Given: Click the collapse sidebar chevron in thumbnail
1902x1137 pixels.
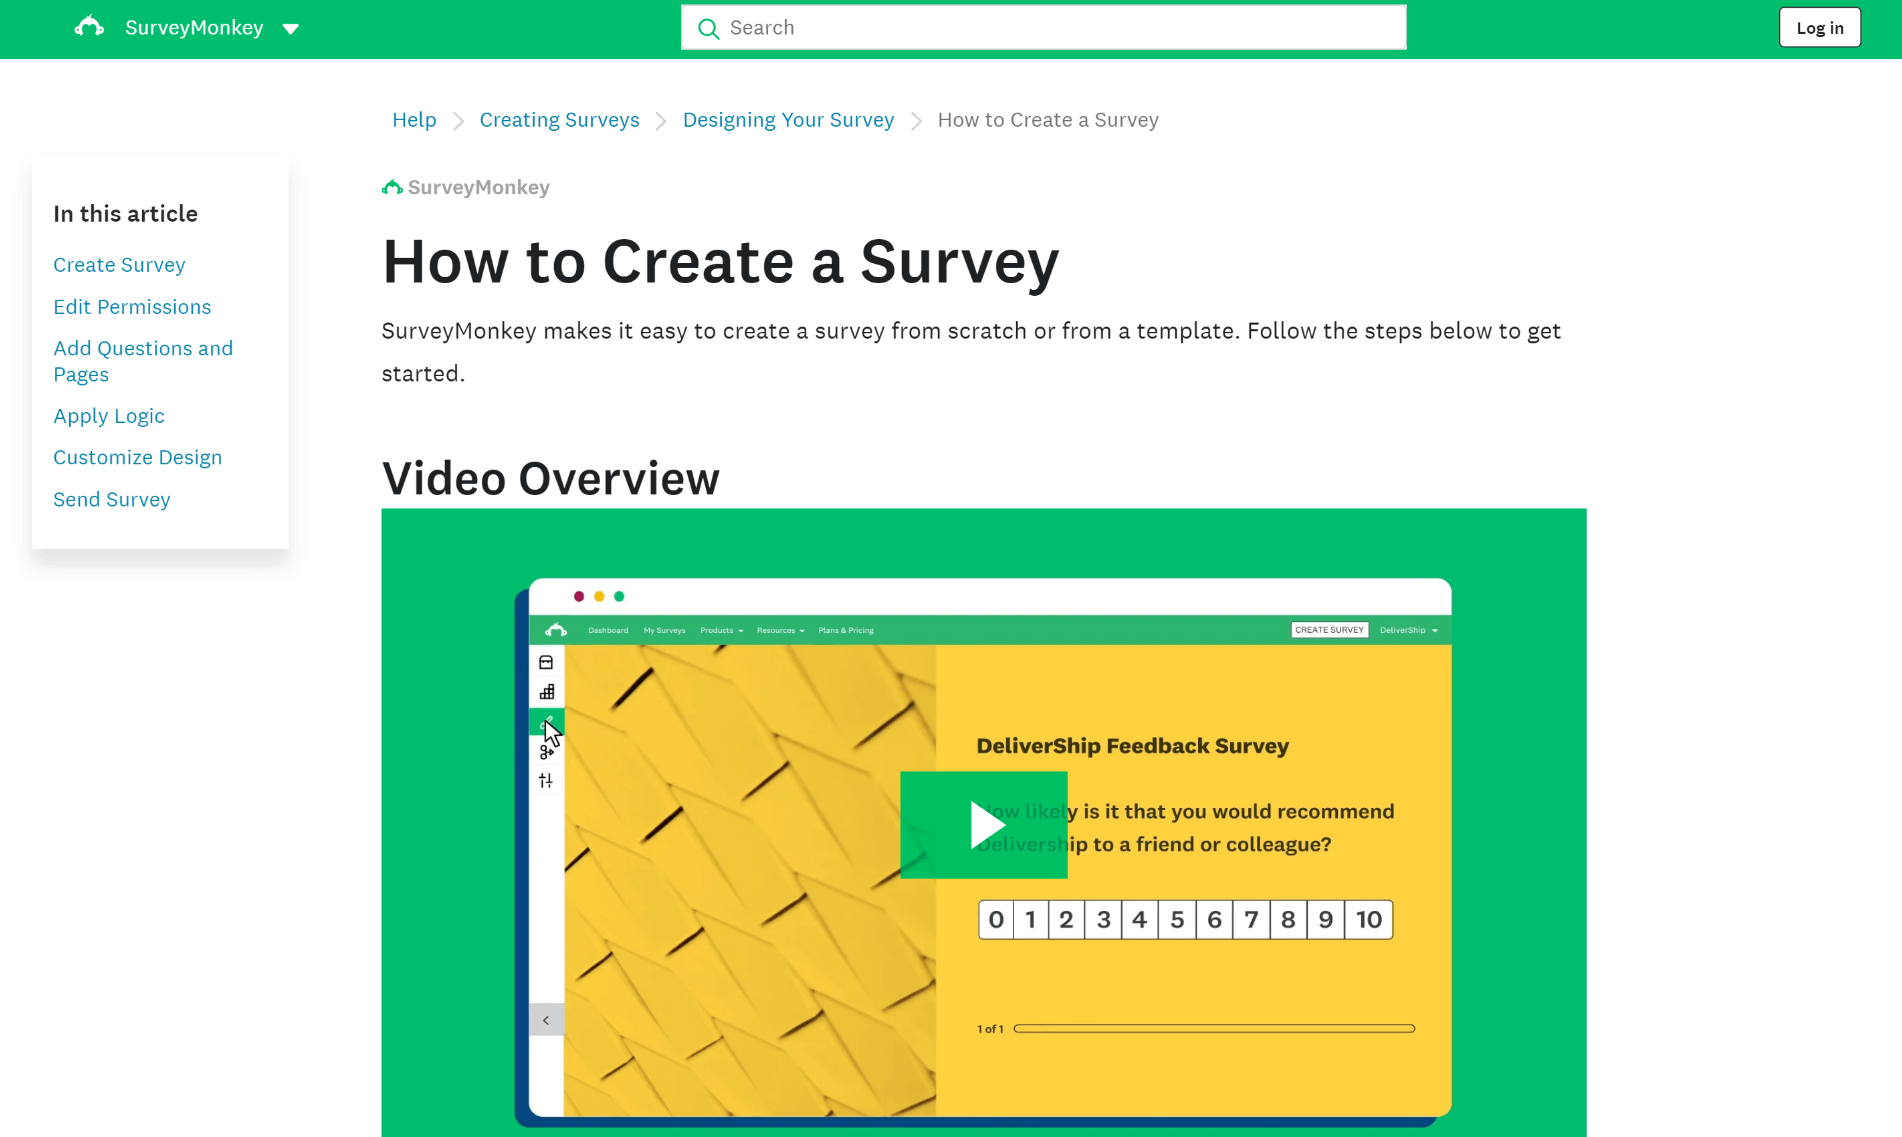Looking at the screenshot, I should click(x=546, y=1020).
